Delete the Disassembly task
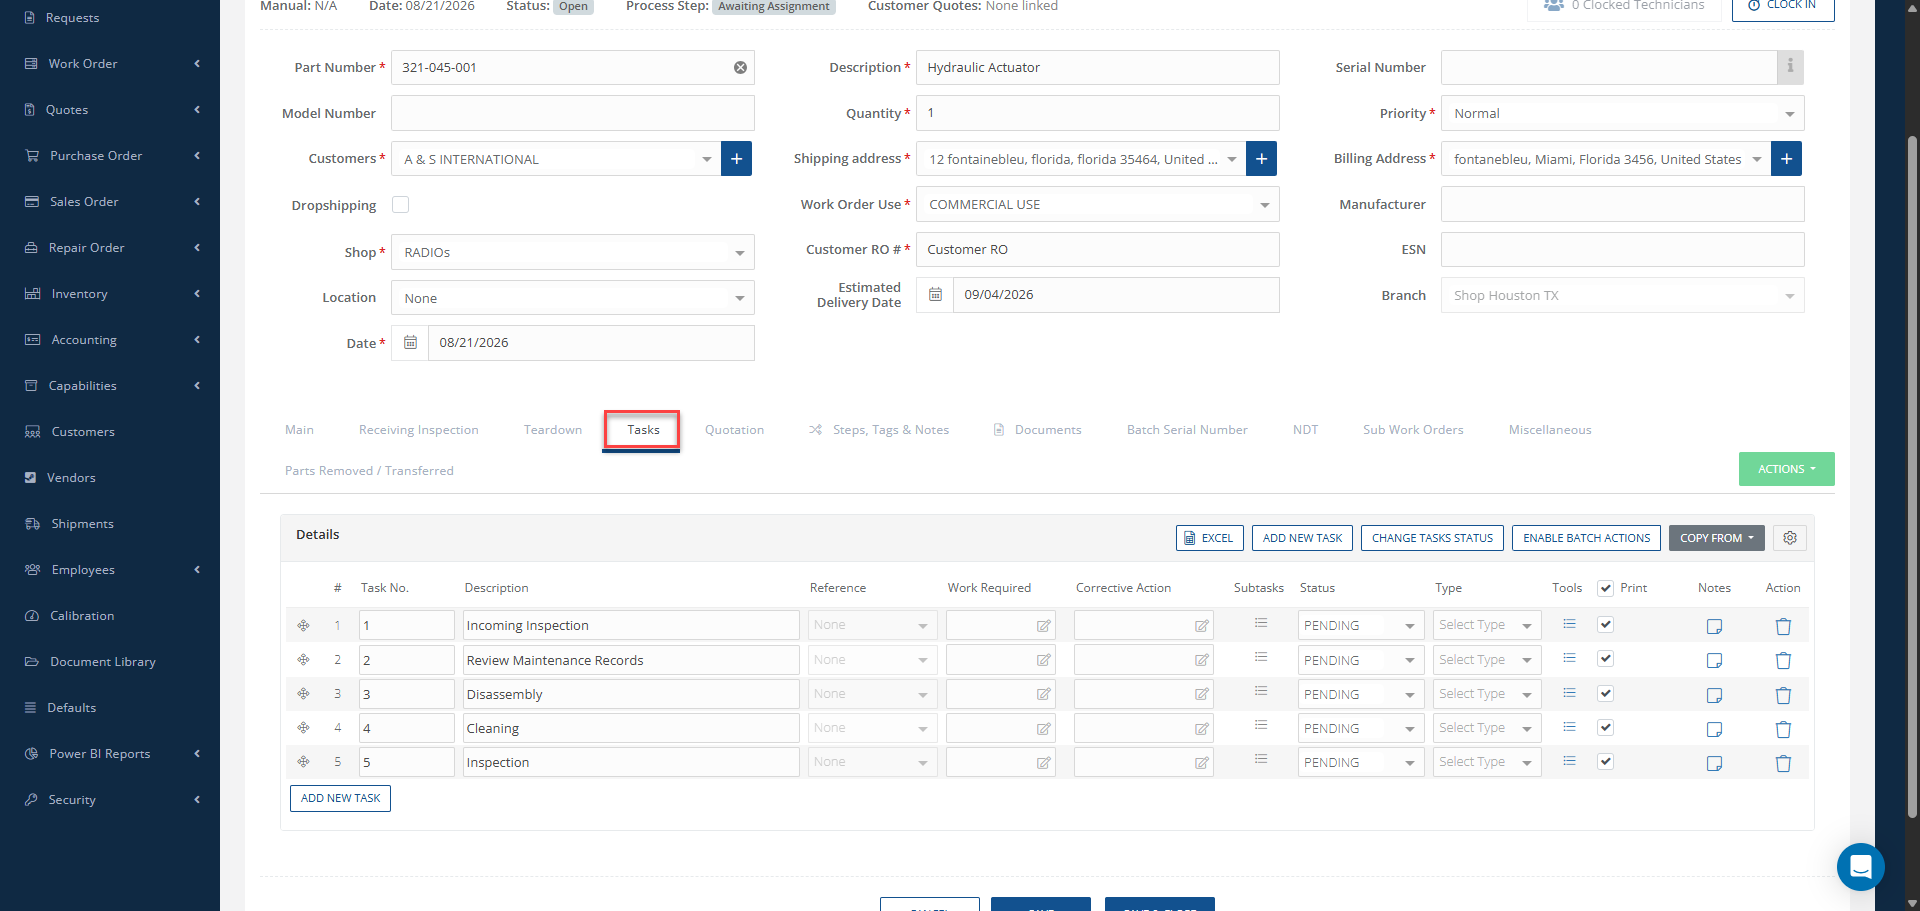Viewport: 1920px width, 911px height. tap(1783, 695)
